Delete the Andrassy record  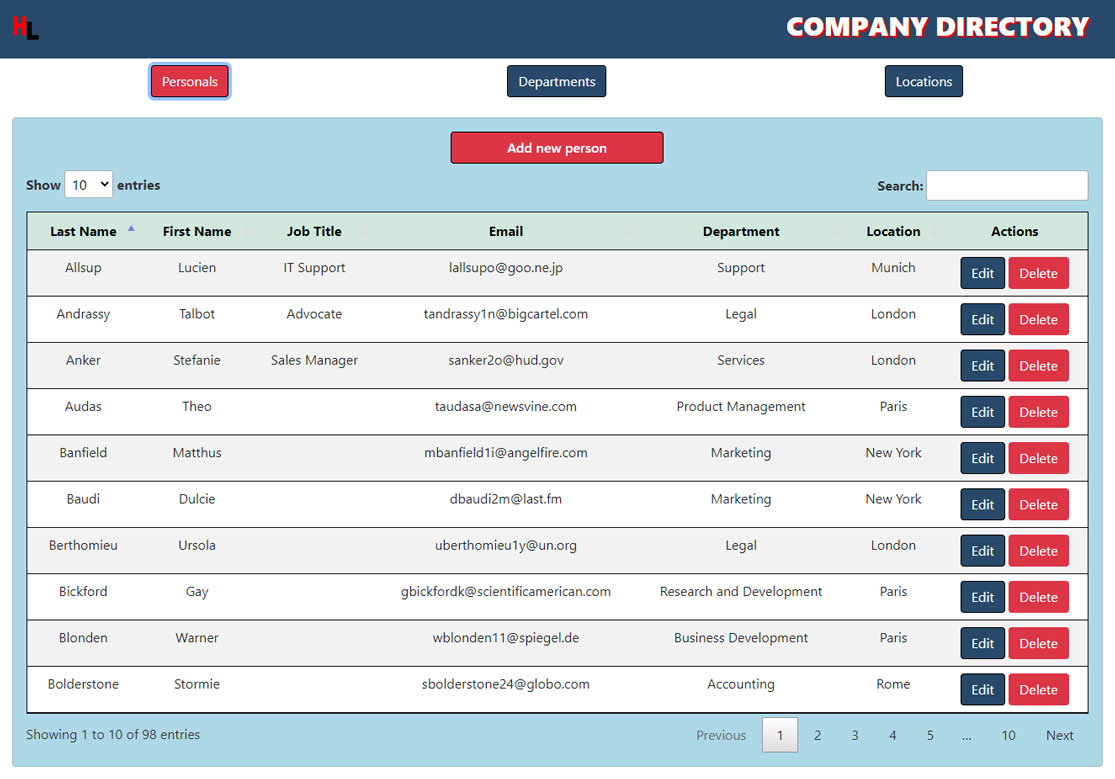point(1038,319)
